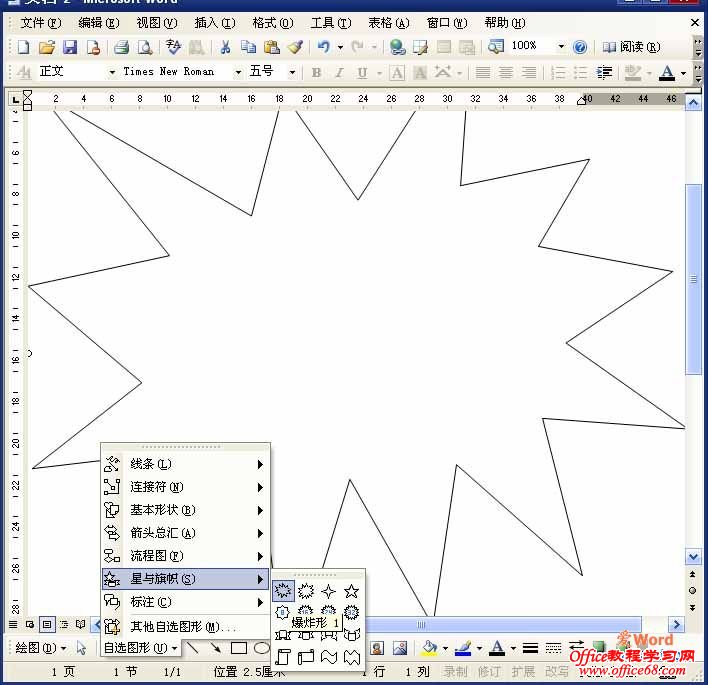Pick the Line drawing tool
708x685 pixels.
click(193, 648)
